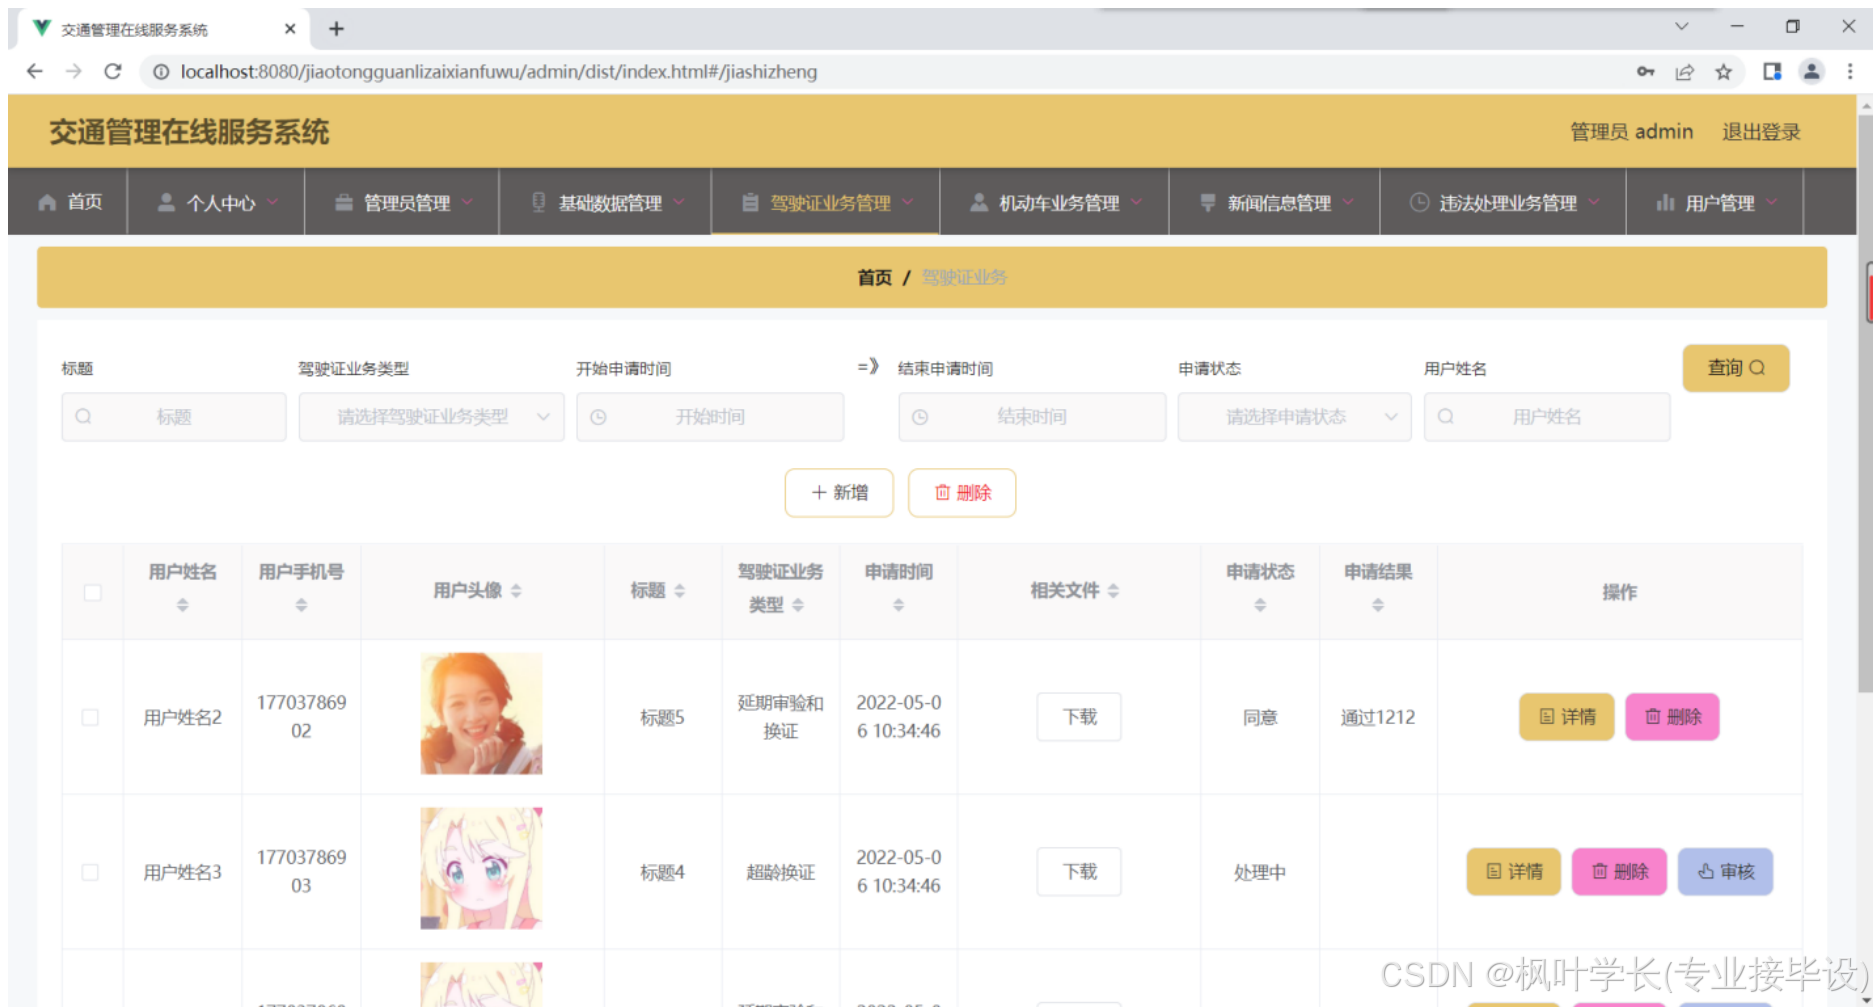Click the 管理员 admin label

click(x=1631, y=132)
